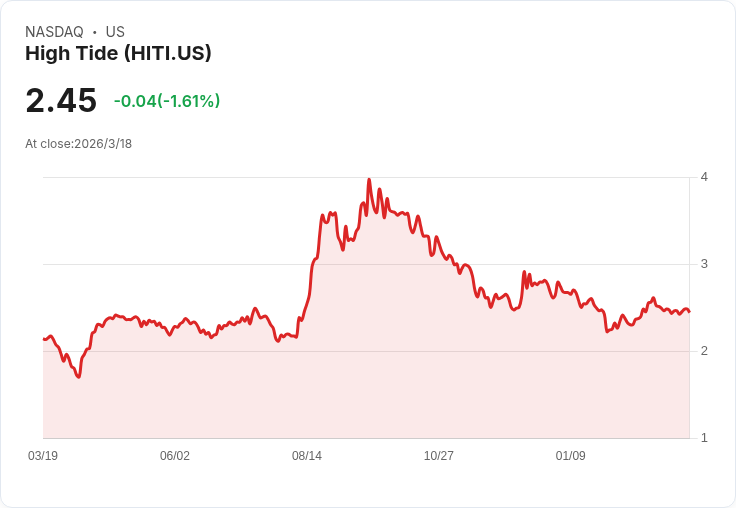Select the NASDAQ exchange label

pyautogui.click(x=54, y=32)
